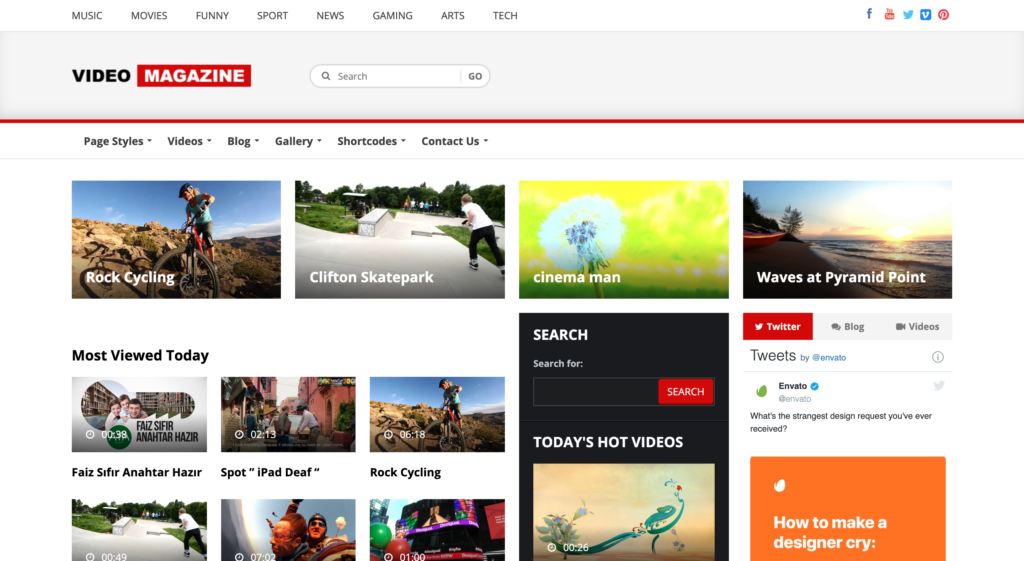Expand the Contact Us dropdown
This screenshot has width=1024, height=561.
(454, 141)
